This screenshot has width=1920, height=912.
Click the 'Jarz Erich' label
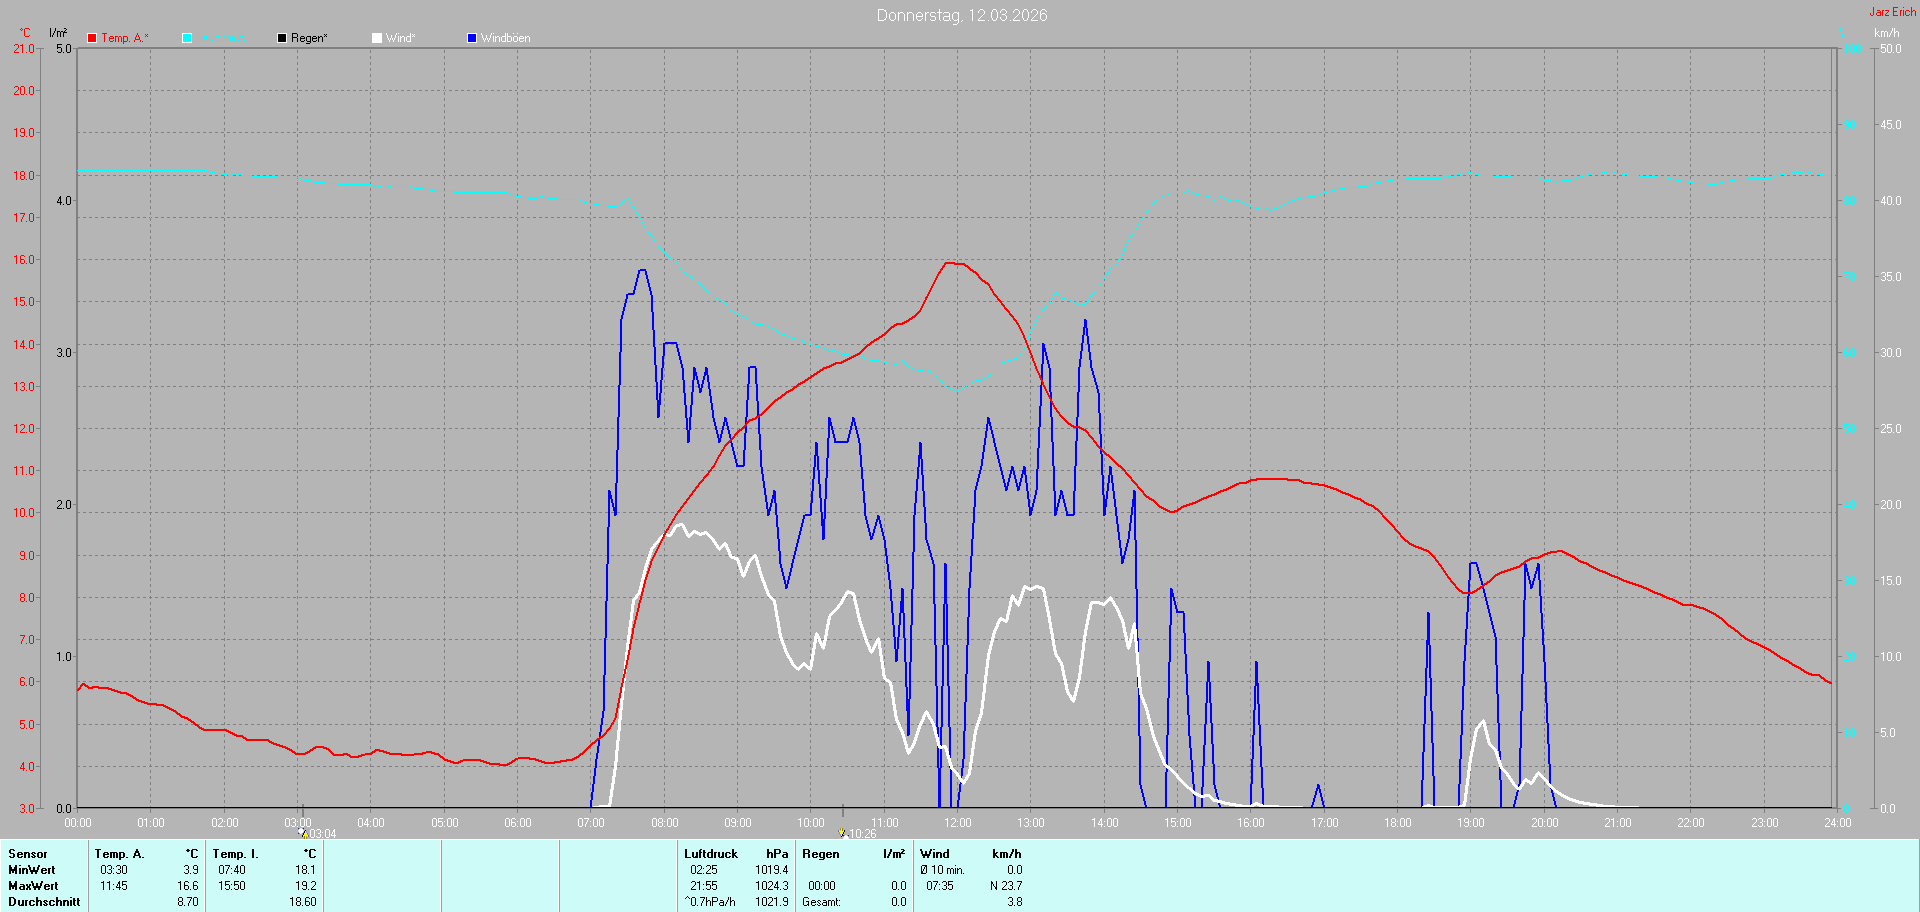(x=1893, y=12)
